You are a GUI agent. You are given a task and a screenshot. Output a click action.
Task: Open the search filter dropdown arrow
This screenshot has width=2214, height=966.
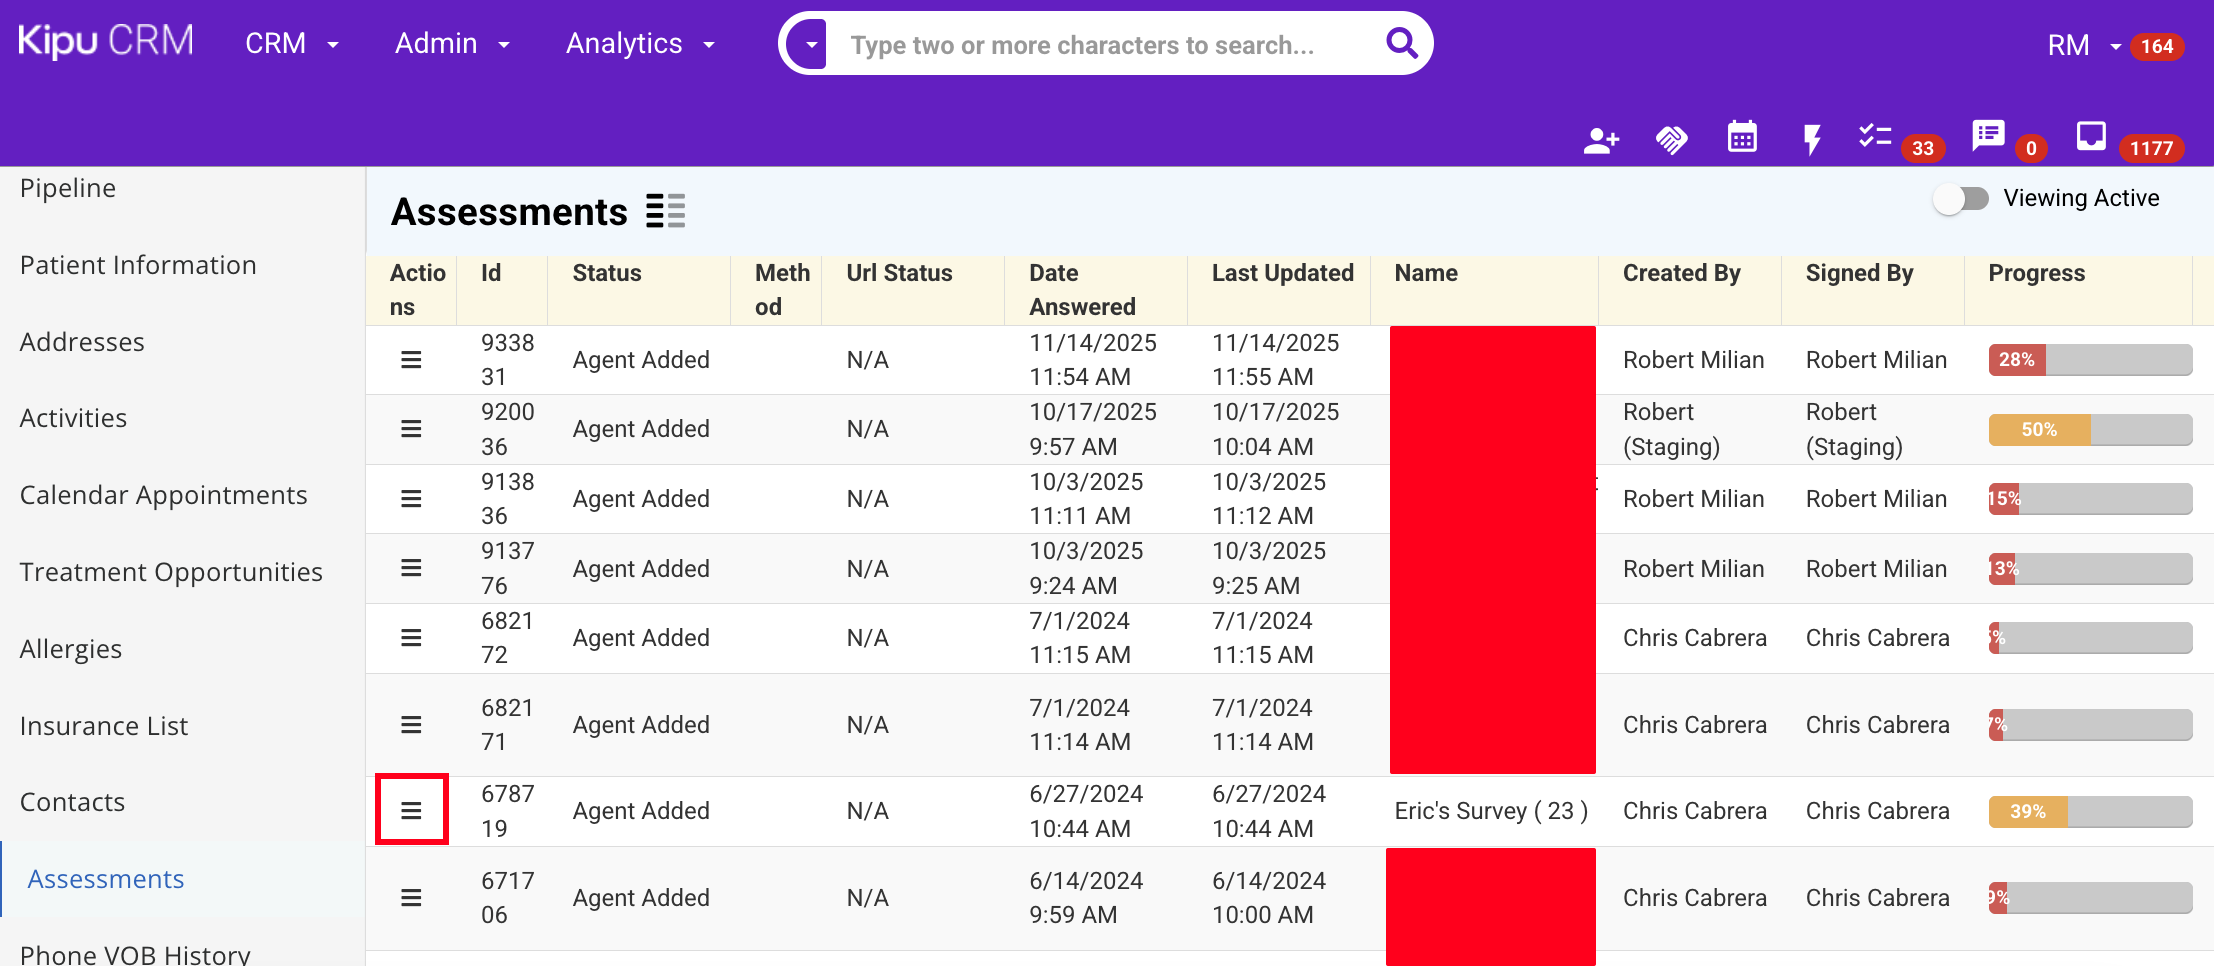[x=811, y=45]
